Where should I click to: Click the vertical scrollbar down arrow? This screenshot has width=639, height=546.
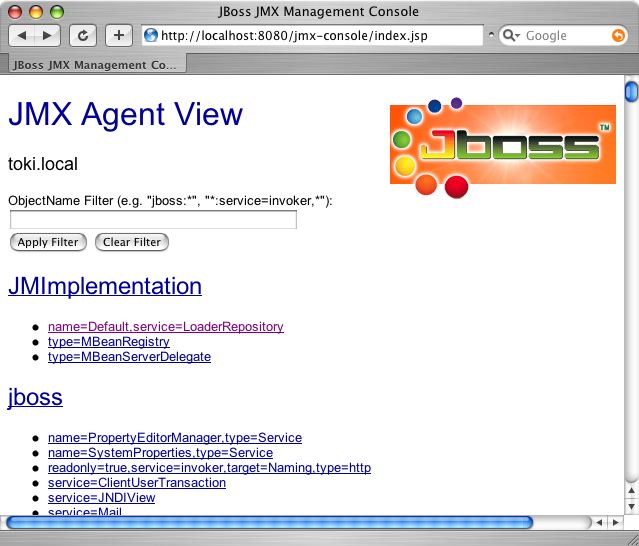pyautogui.click(x=631, y=506)
